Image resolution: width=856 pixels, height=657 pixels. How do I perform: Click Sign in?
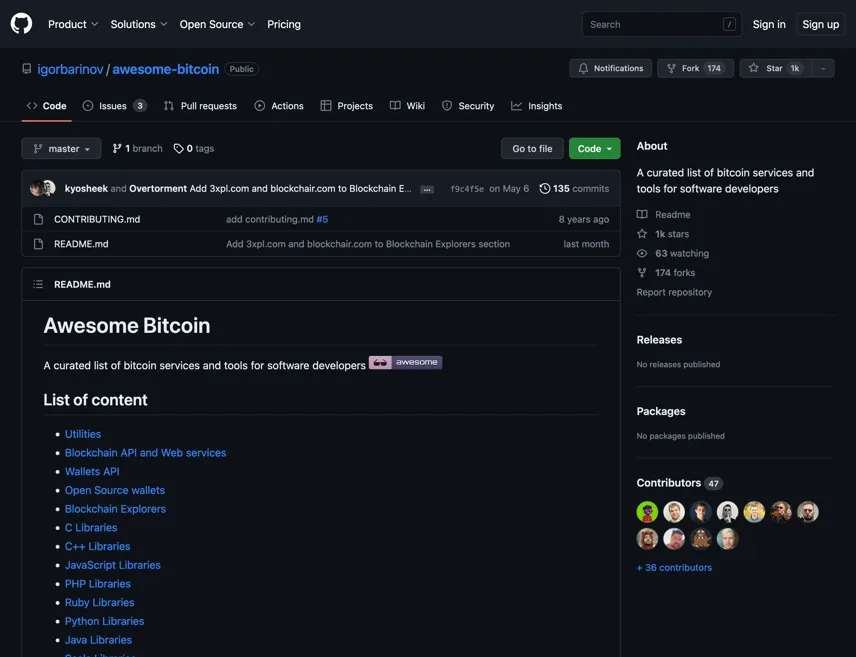[769, 24]
